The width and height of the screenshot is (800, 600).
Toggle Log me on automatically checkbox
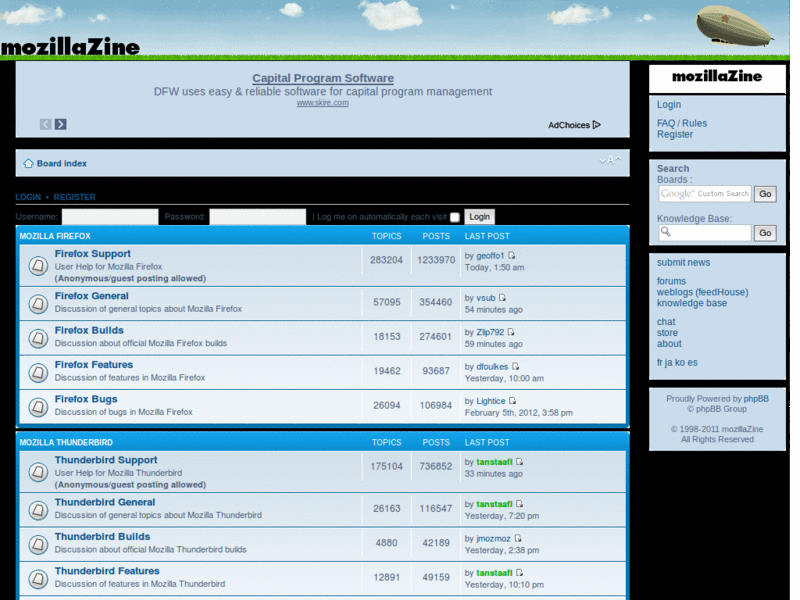pos(455,217)
